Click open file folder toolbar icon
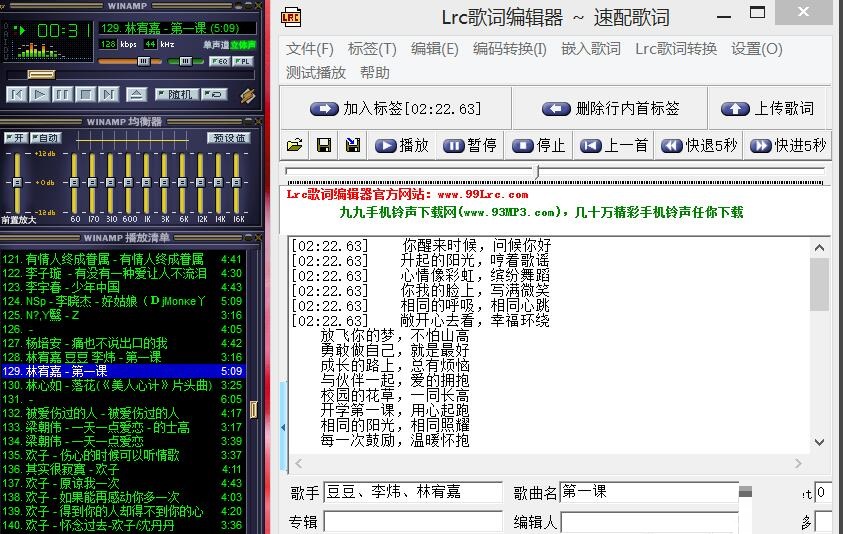 click(x=294, y=145)
